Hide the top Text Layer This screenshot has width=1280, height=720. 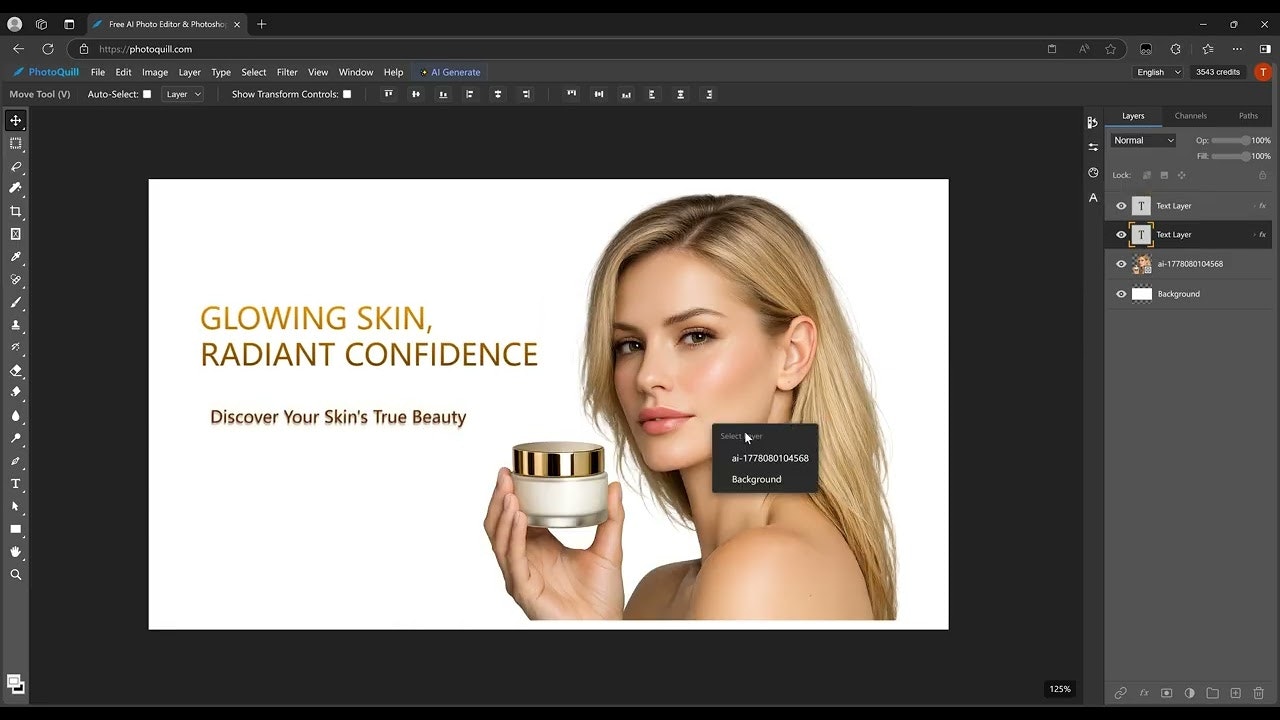pyautogui.click(x=1121, y=206)
